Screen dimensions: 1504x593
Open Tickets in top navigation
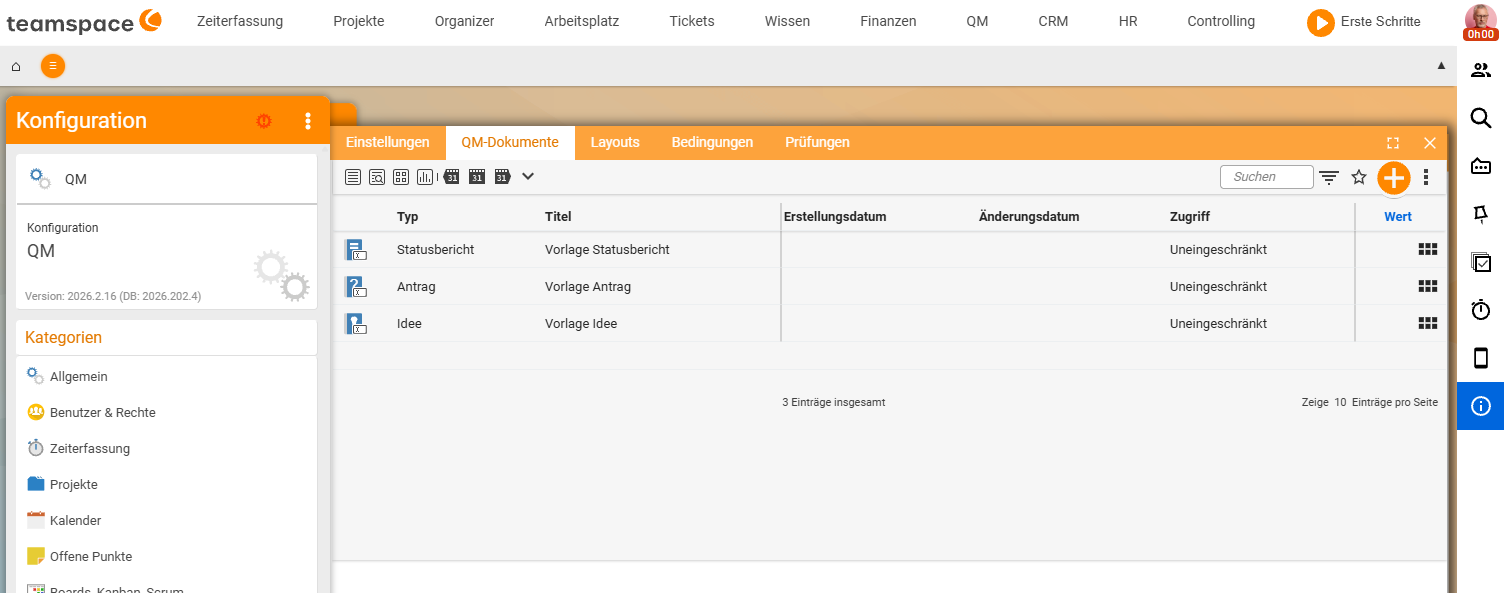tap(692, 21)
